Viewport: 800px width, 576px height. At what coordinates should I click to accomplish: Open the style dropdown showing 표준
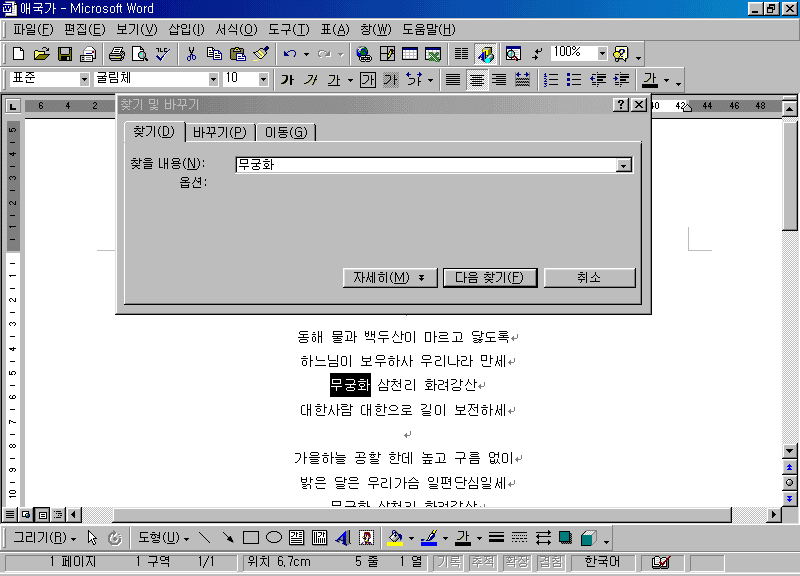(x=84, y=79)
